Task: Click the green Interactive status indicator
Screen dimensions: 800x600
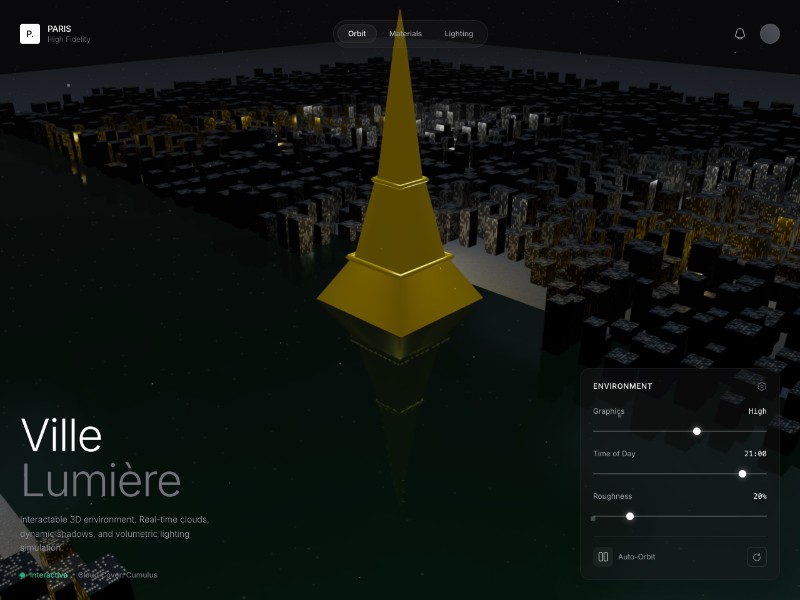Action: (22, 574)
